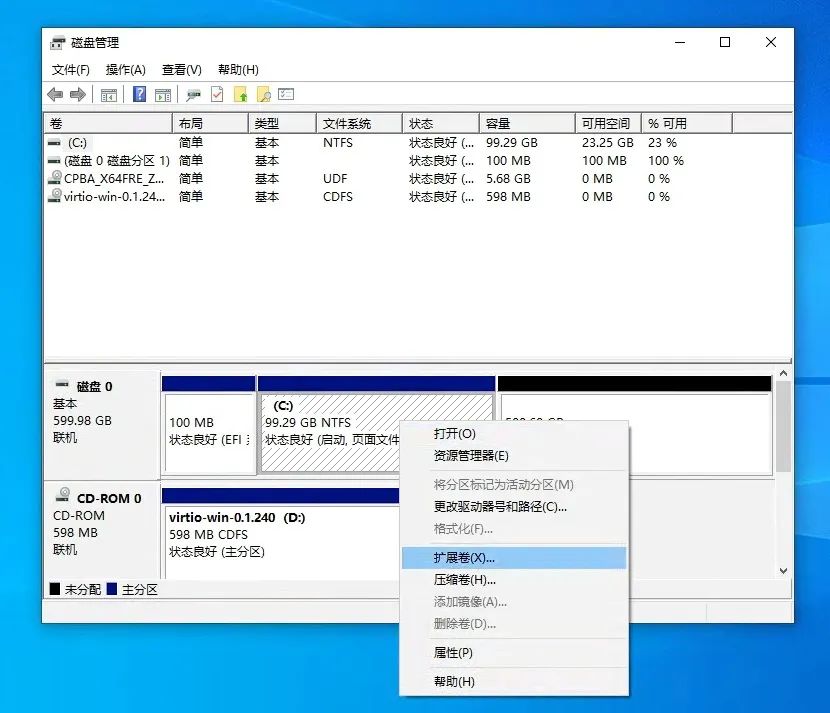Sort by the 类型 column header
The width and height of the screenshot is (830, 713).
pos(282,124)
